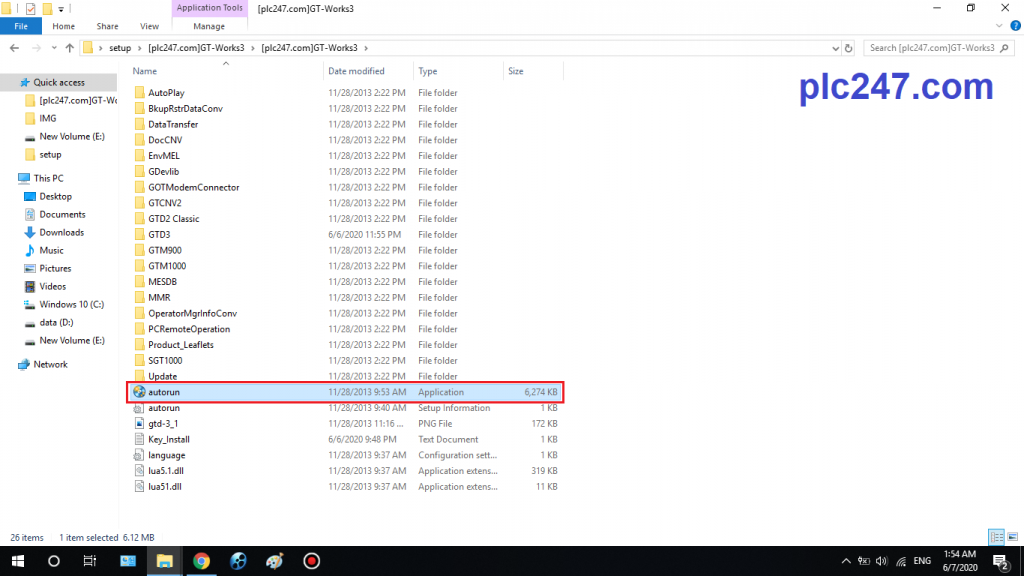The height and width of the screenshot is (576, 1024).
Task: Switch to the Home ribbon tab
Action: point(63,26)
